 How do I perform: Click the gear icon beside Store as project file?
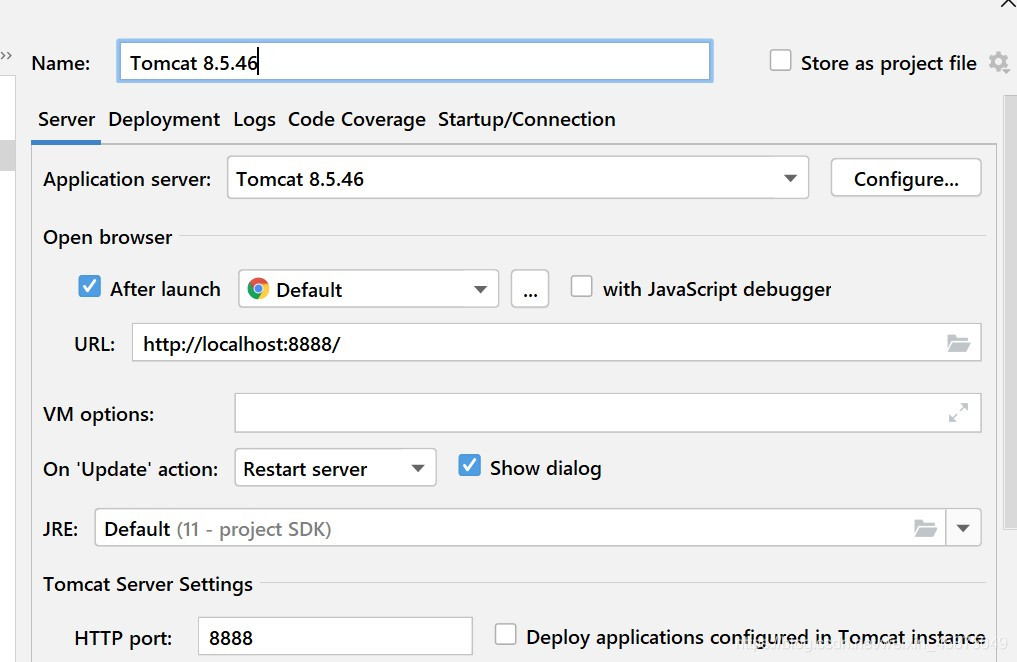click(998, 63)
